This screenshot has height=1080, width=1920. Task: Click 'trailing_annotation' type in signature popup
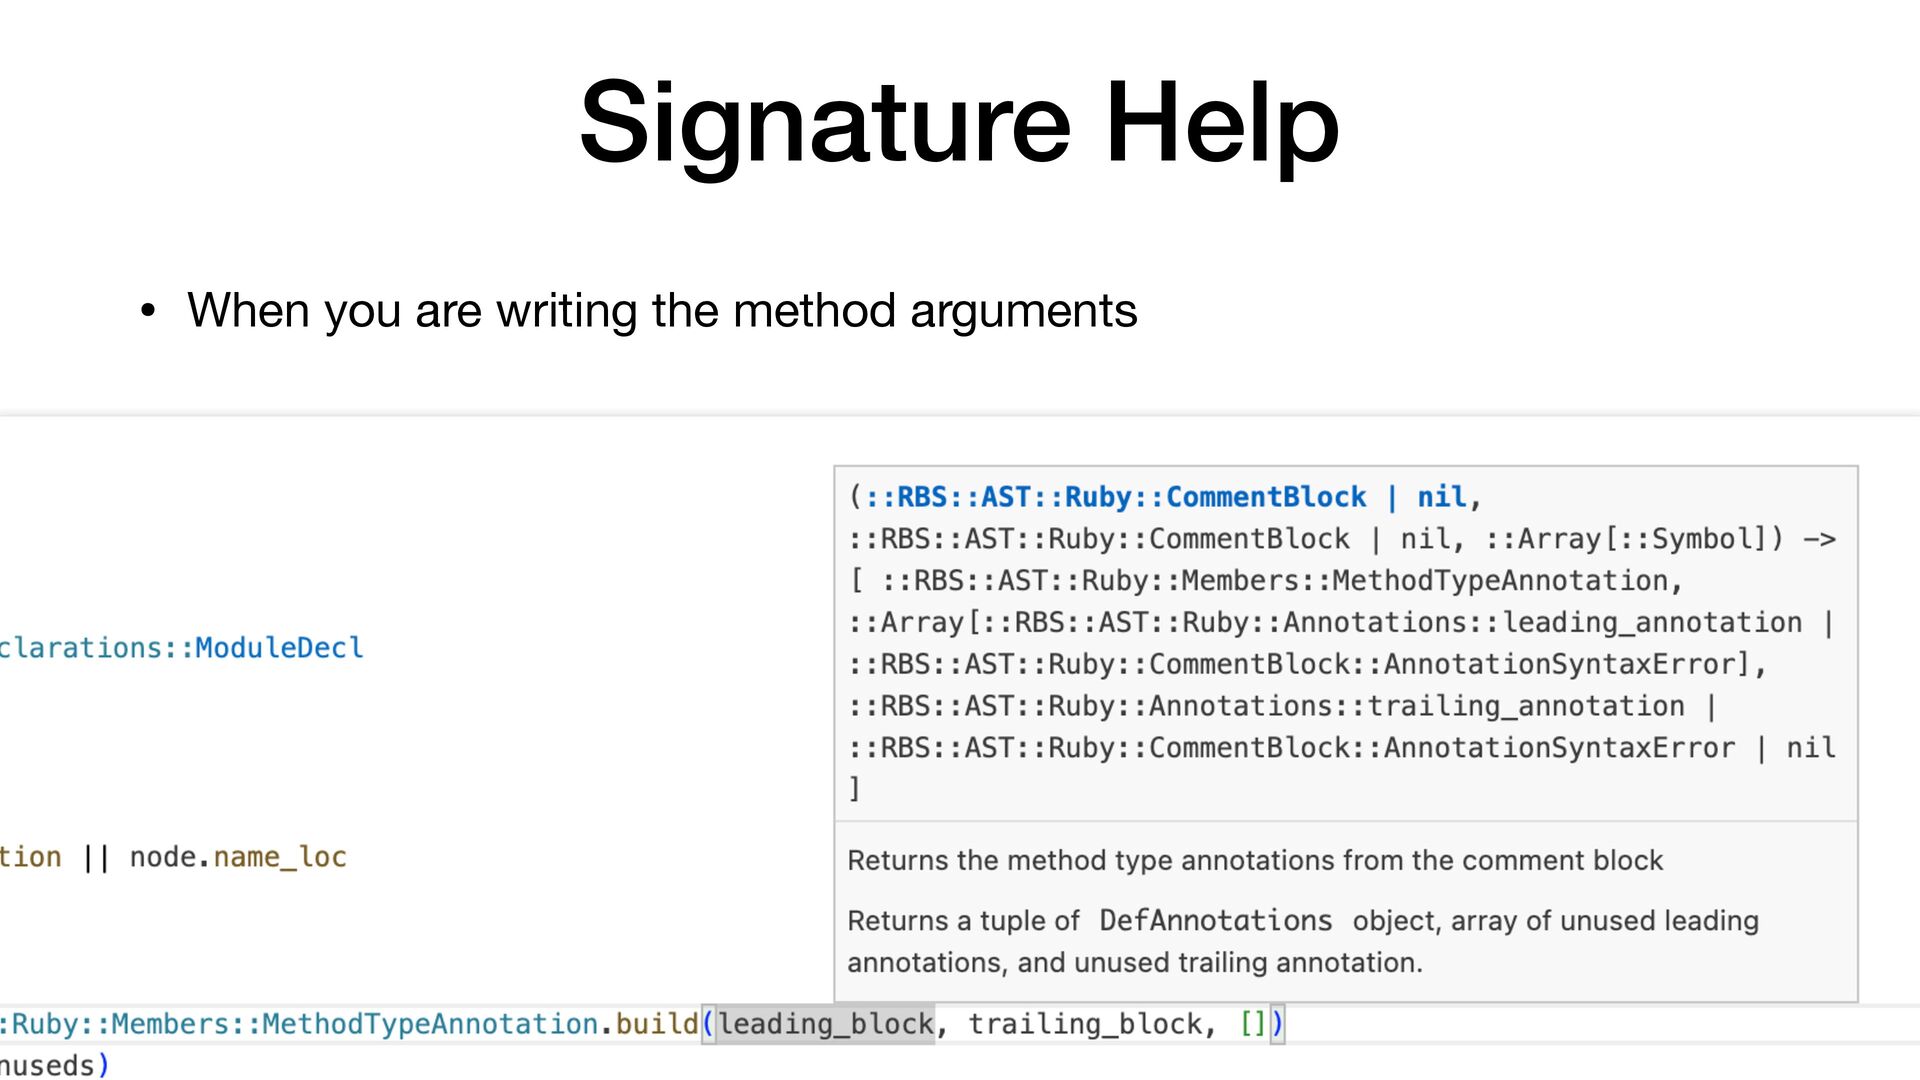1525,706
